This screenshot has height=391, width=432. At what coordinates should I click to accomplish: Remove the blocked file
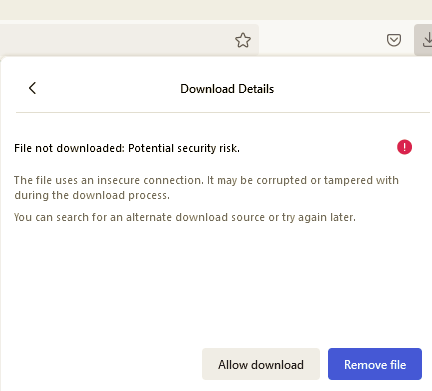(x=375, y=364)
